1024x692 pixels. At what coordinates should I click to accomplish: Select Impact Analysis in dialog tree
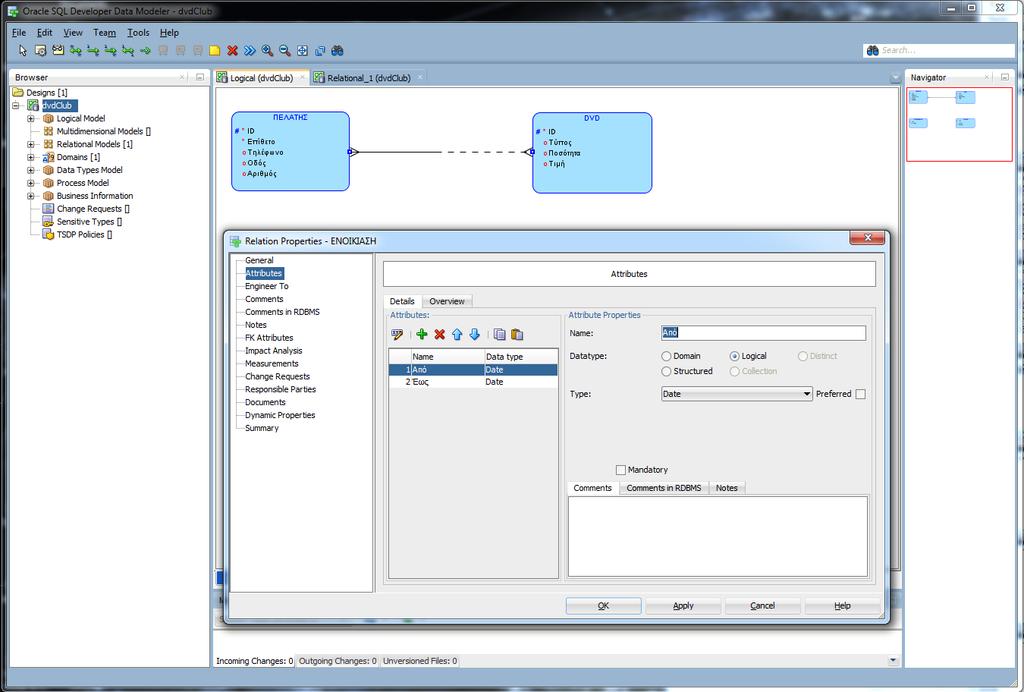tap(274, 351)
